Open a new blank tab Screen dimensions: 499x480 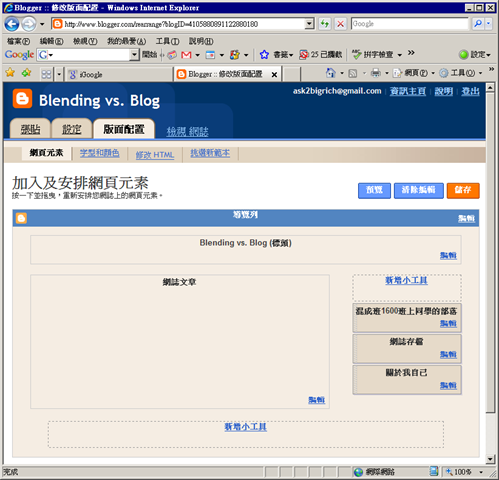(x=292, y=74)
